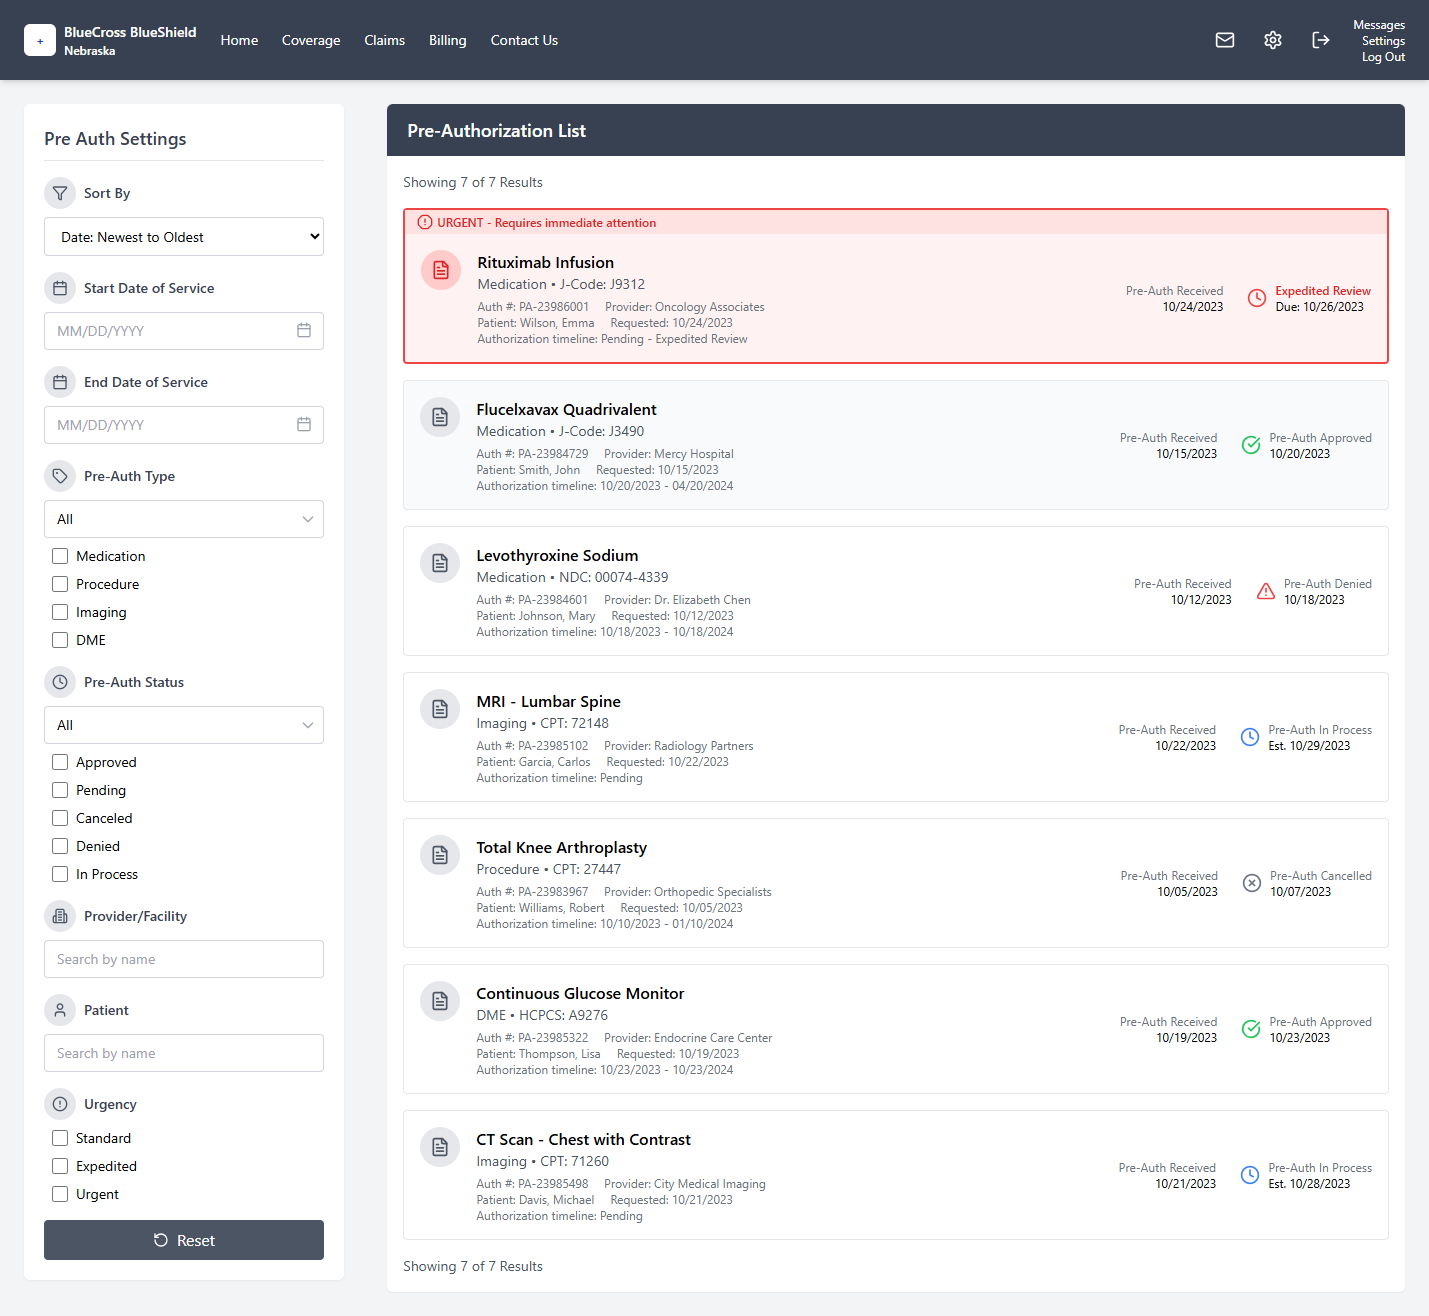Click the blue in-process clock for MRI Lumbar Spine
This screenshot has width=1429, height=1316.
click(1249, 737)
